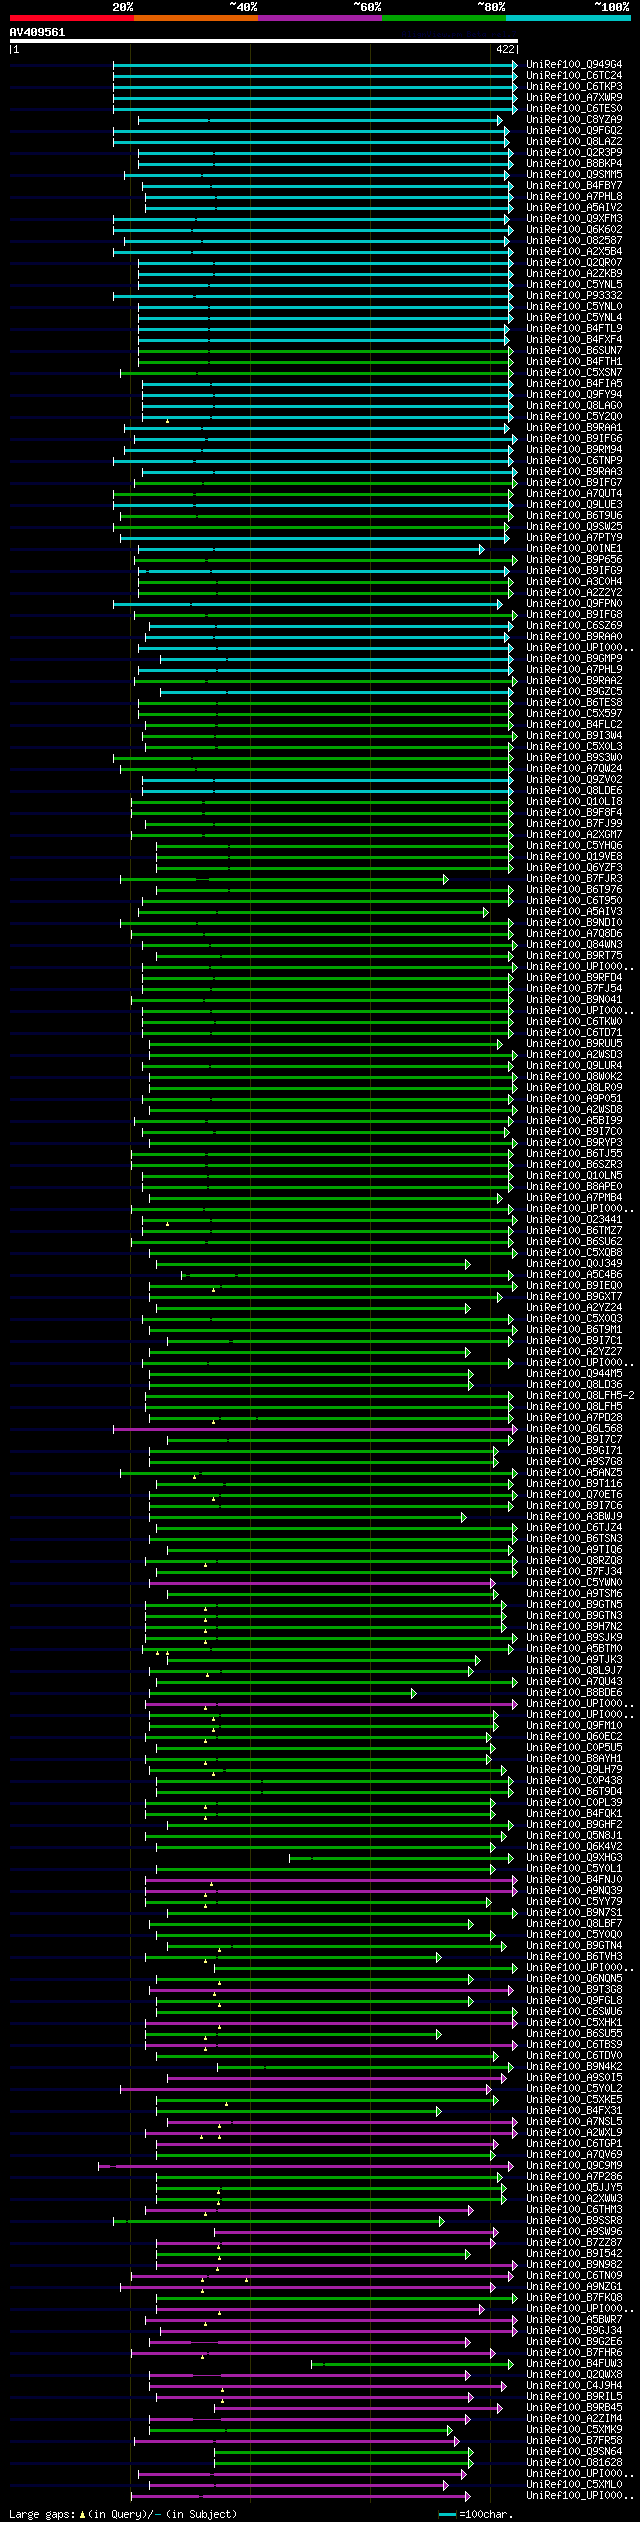The image size is (640, 2522).
Task: Select the label UniRef100_B9RAA3
Action: click(x=574, y=472)
